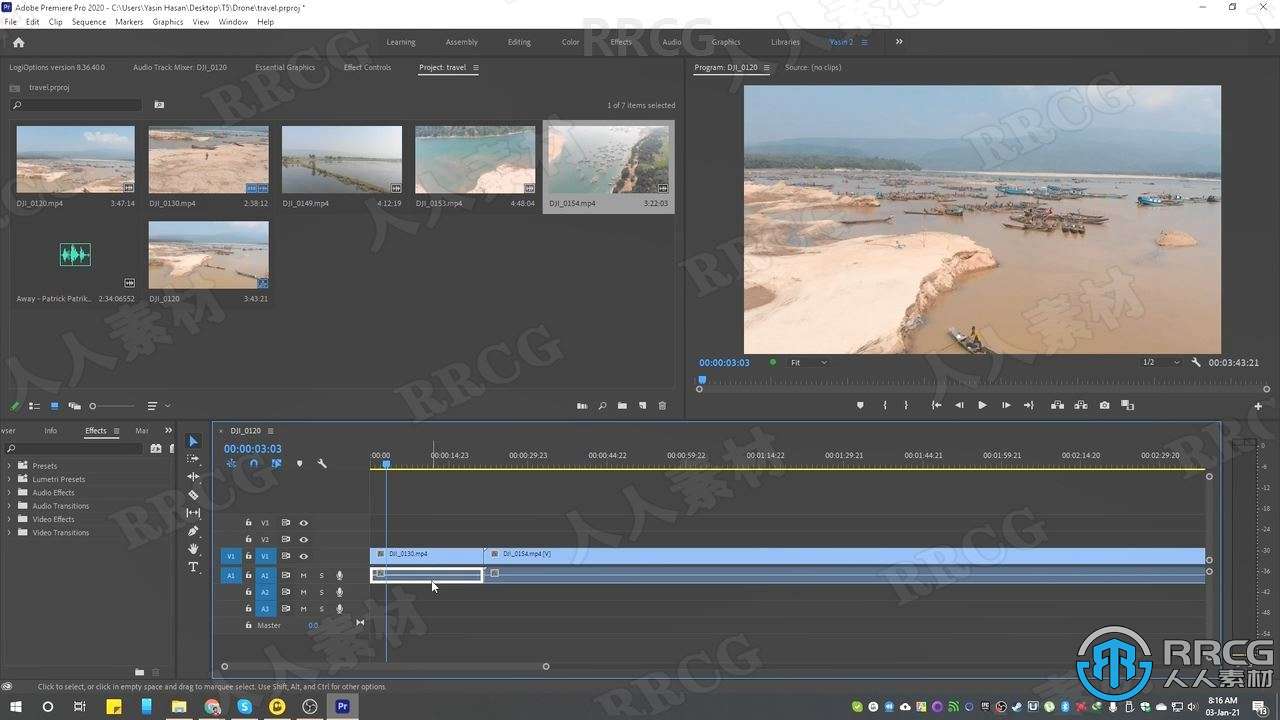The width and height of the screenshot is (1280, 720).
Task: Toggle V3 track output eye
Action: 304,523
